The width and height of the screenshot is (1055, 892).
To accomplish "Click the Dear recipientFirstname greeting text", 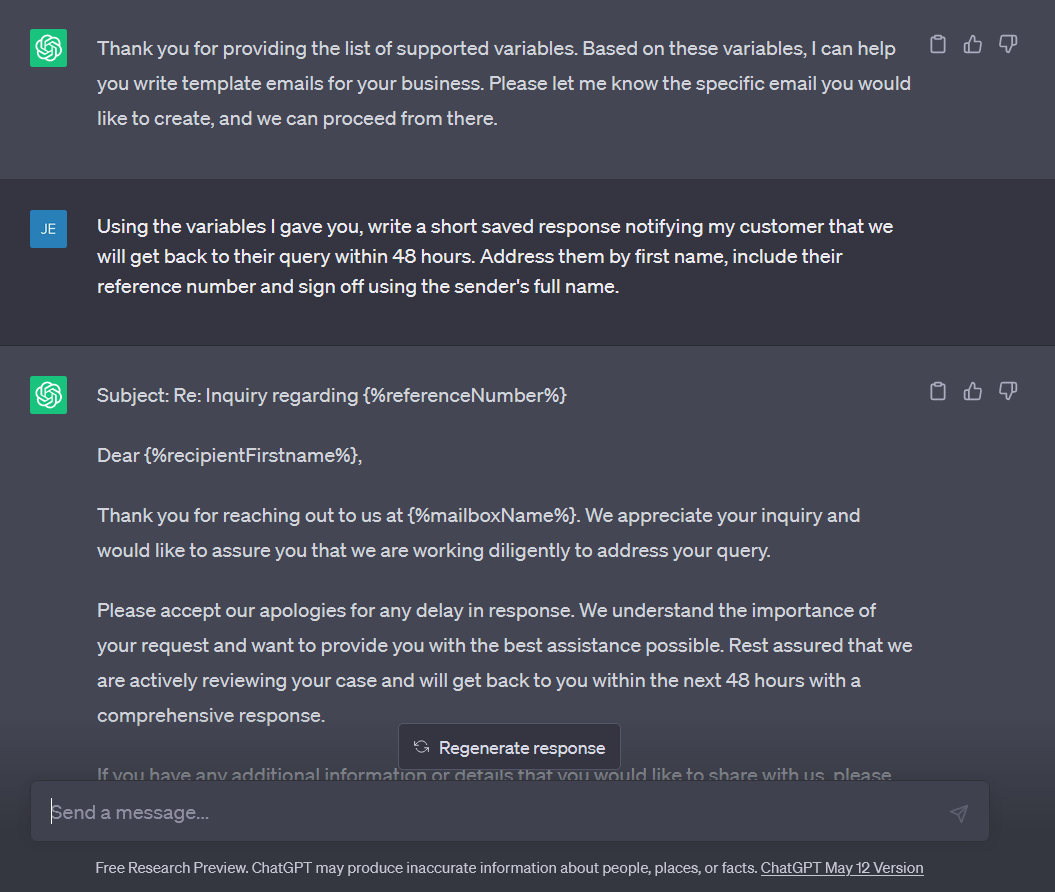I will [x=230, y=455].
